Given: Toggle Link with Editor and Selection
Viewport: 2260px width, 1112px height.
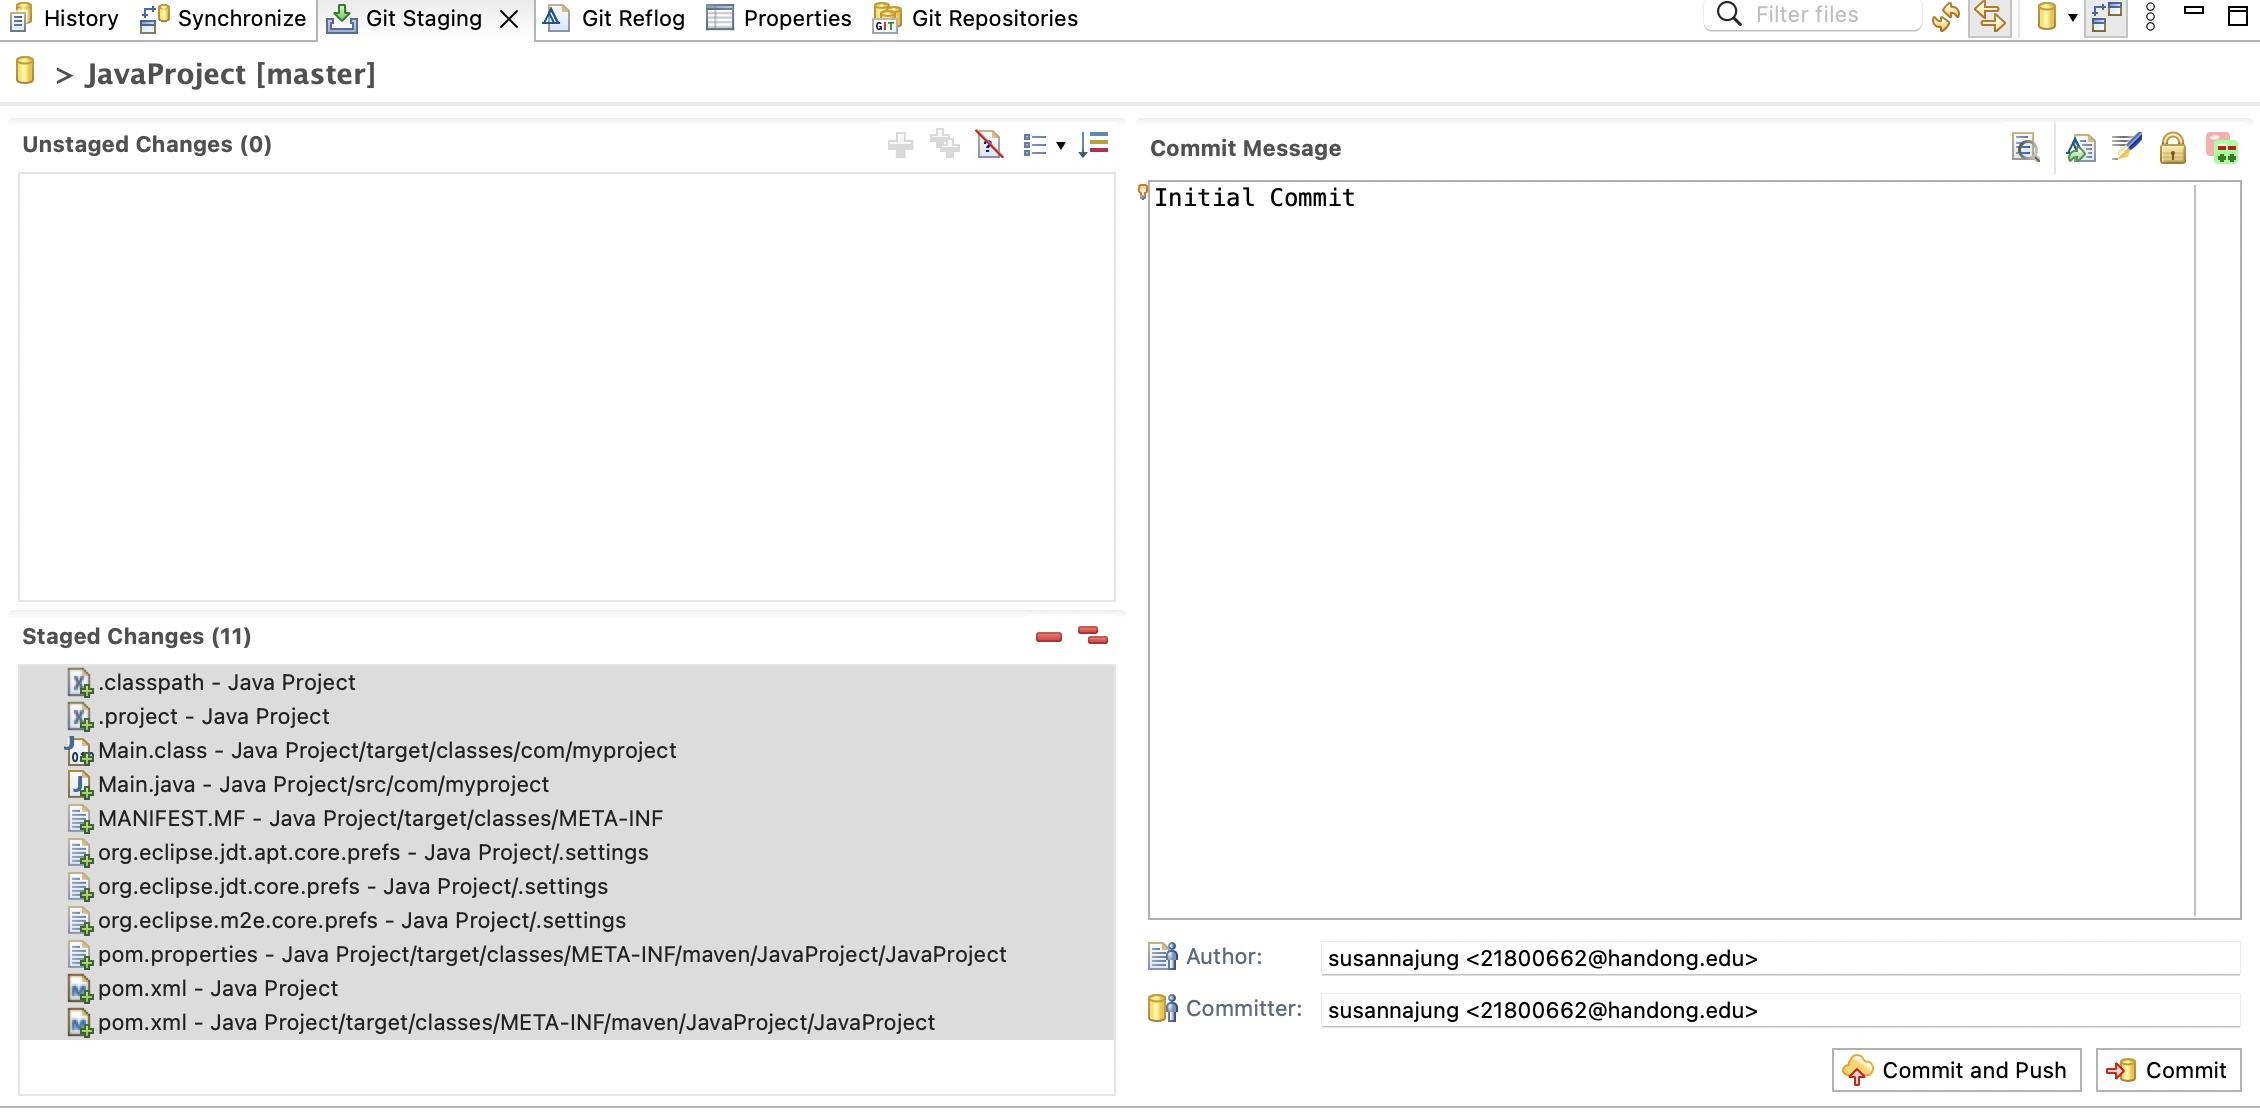Looking at the screenshot, I should (x=1990, y=17).
